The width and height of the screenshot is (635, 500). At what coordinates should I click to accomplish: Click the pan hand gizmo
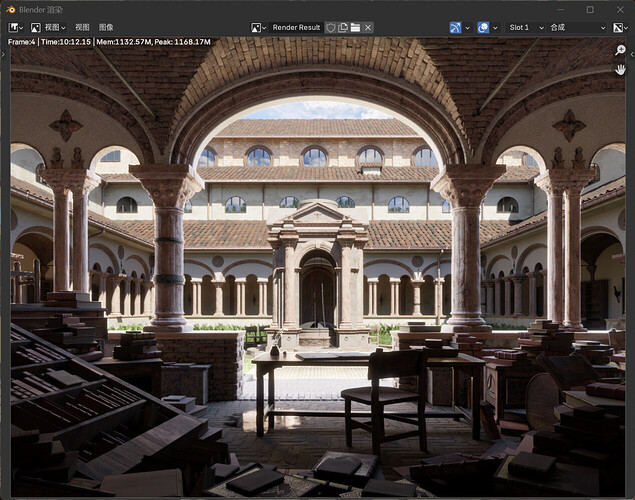tap(620, 69)
